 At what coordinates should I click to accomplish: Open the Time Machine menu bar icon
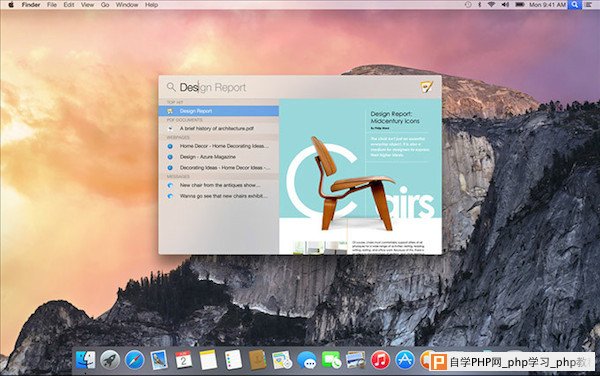(x=468, y=5)
